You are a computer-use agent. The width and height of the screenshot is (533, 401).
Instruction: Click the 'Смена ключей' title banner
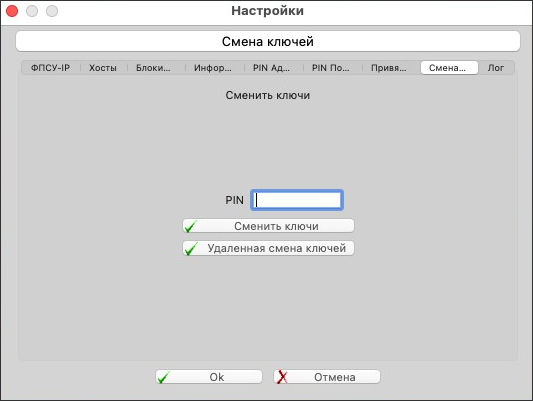coord(268,41)
